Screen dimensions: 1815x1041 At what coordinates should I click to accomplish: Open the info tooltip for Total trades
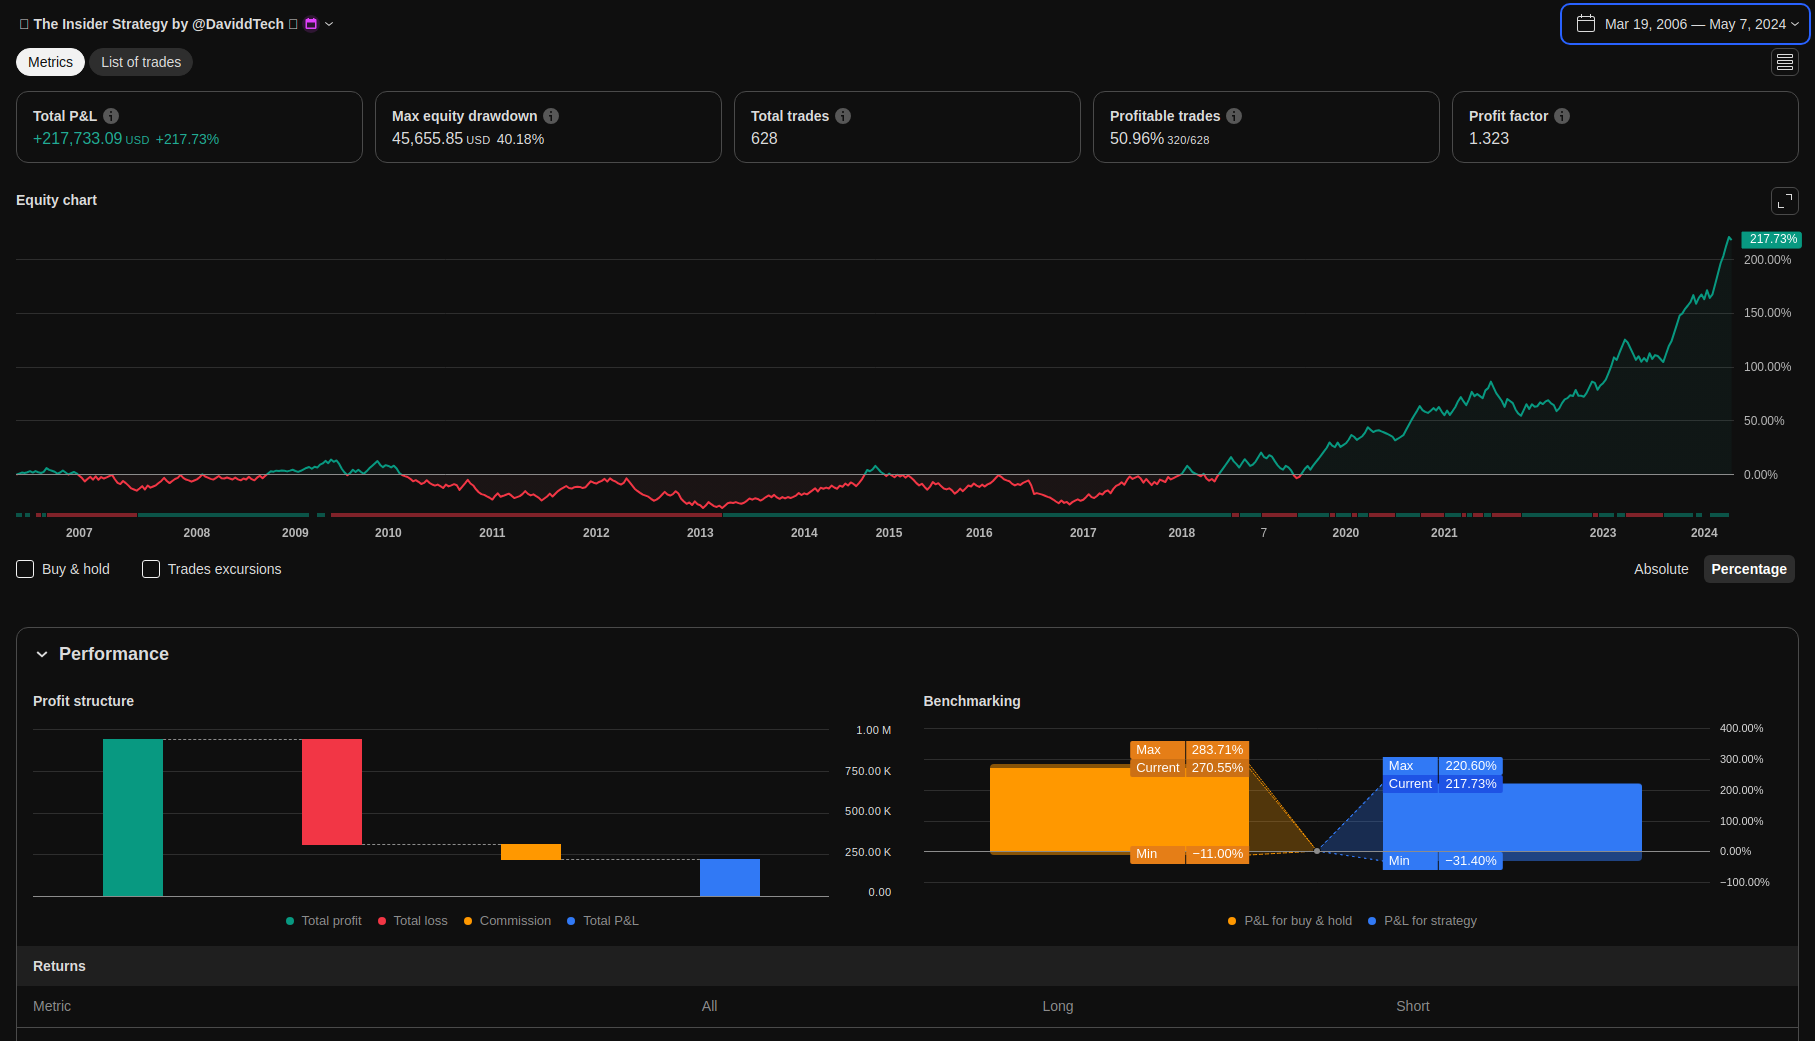click(843, 116)
